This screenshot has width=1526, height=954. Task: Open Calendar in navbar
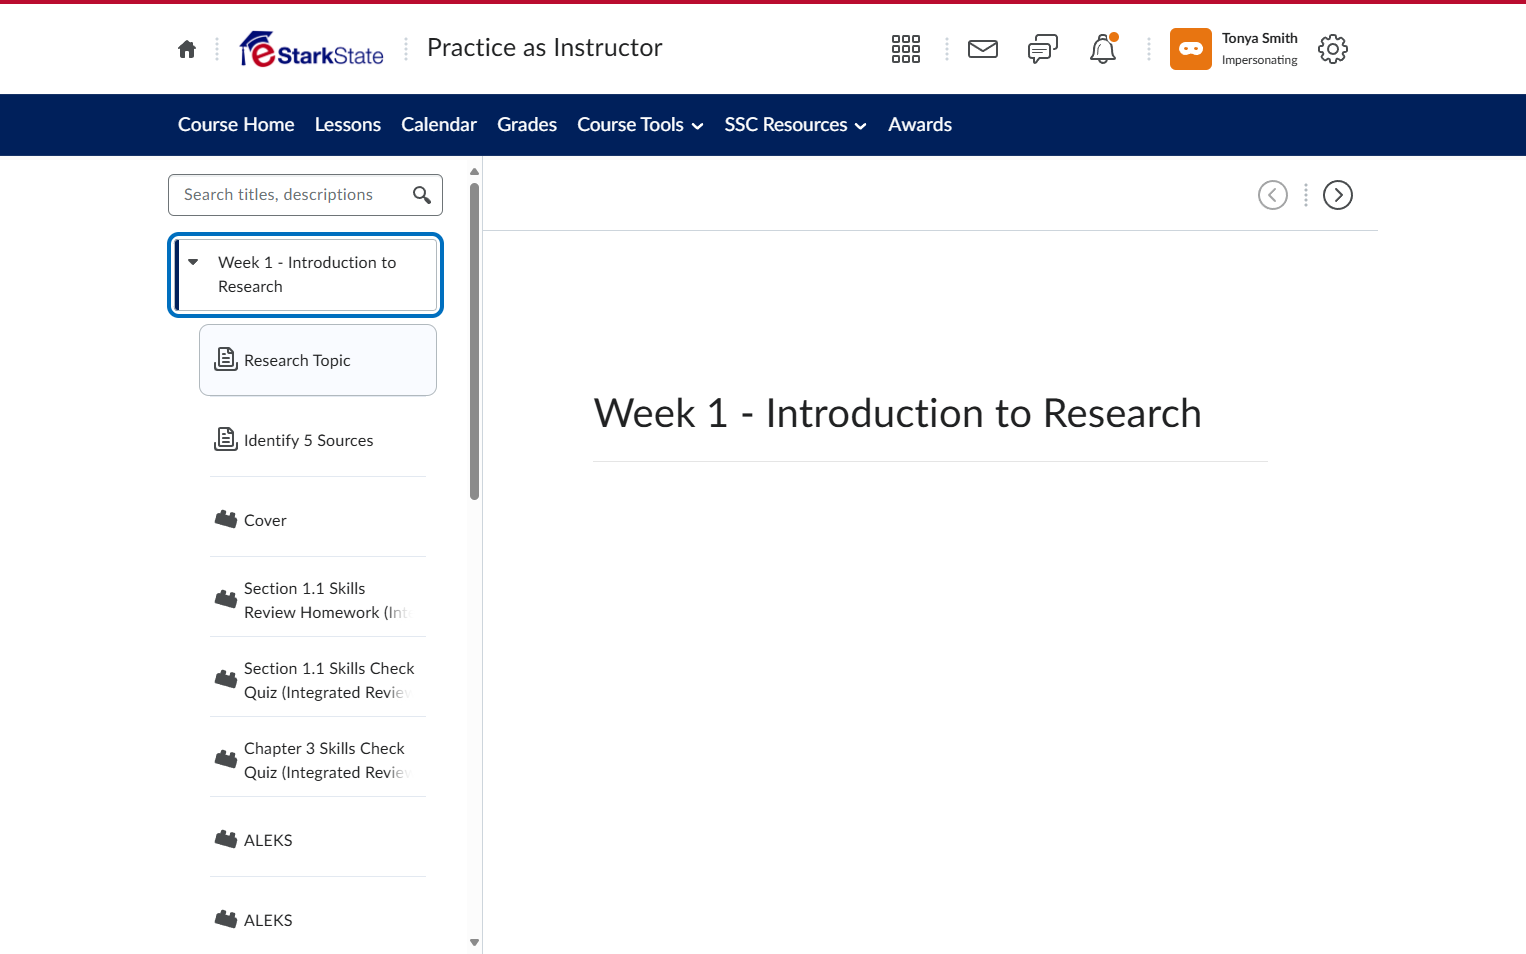[439, 125]
